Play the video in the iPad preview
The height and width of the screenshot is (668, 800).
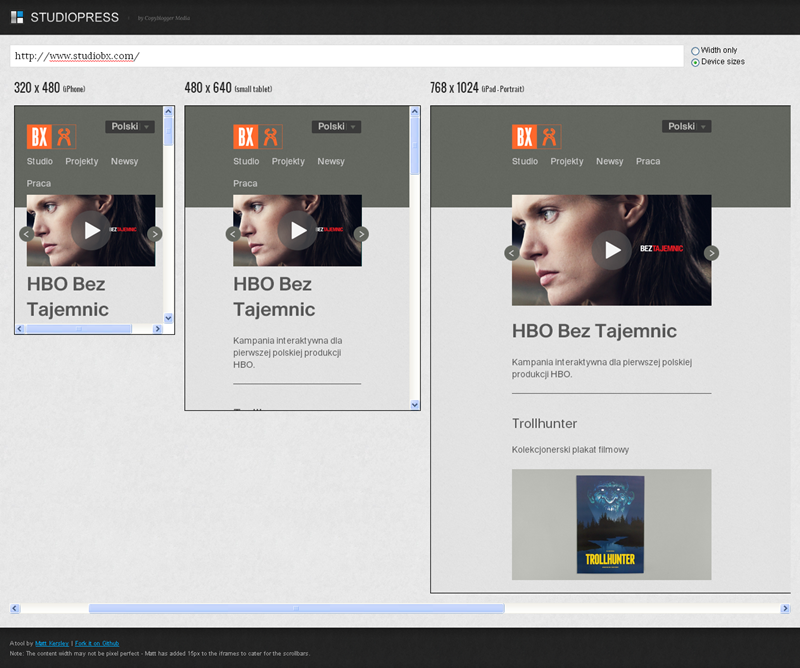611,250
